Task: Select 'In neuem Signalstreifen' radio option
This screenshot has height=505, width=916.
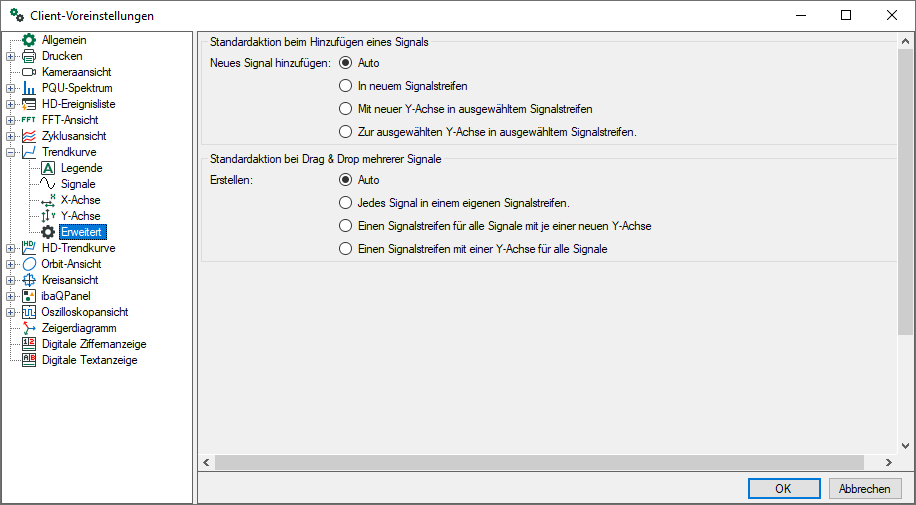Action: click(x=346, y=86)
